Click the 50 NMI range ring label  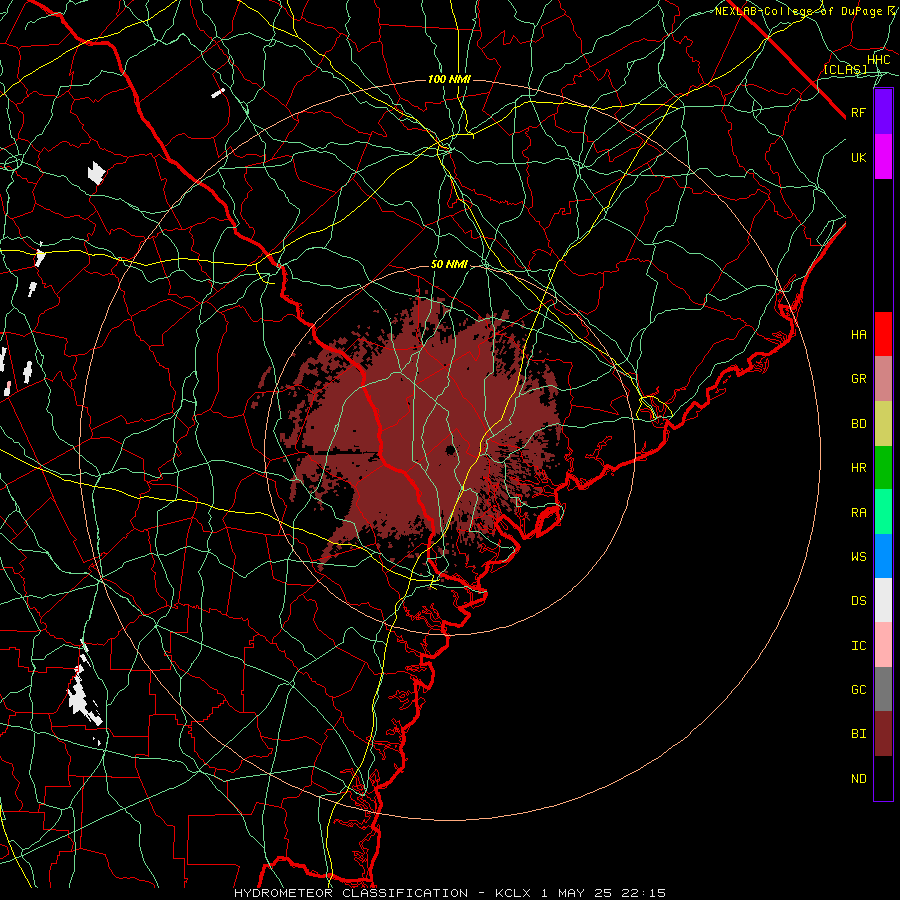click(x=449, y=265)
